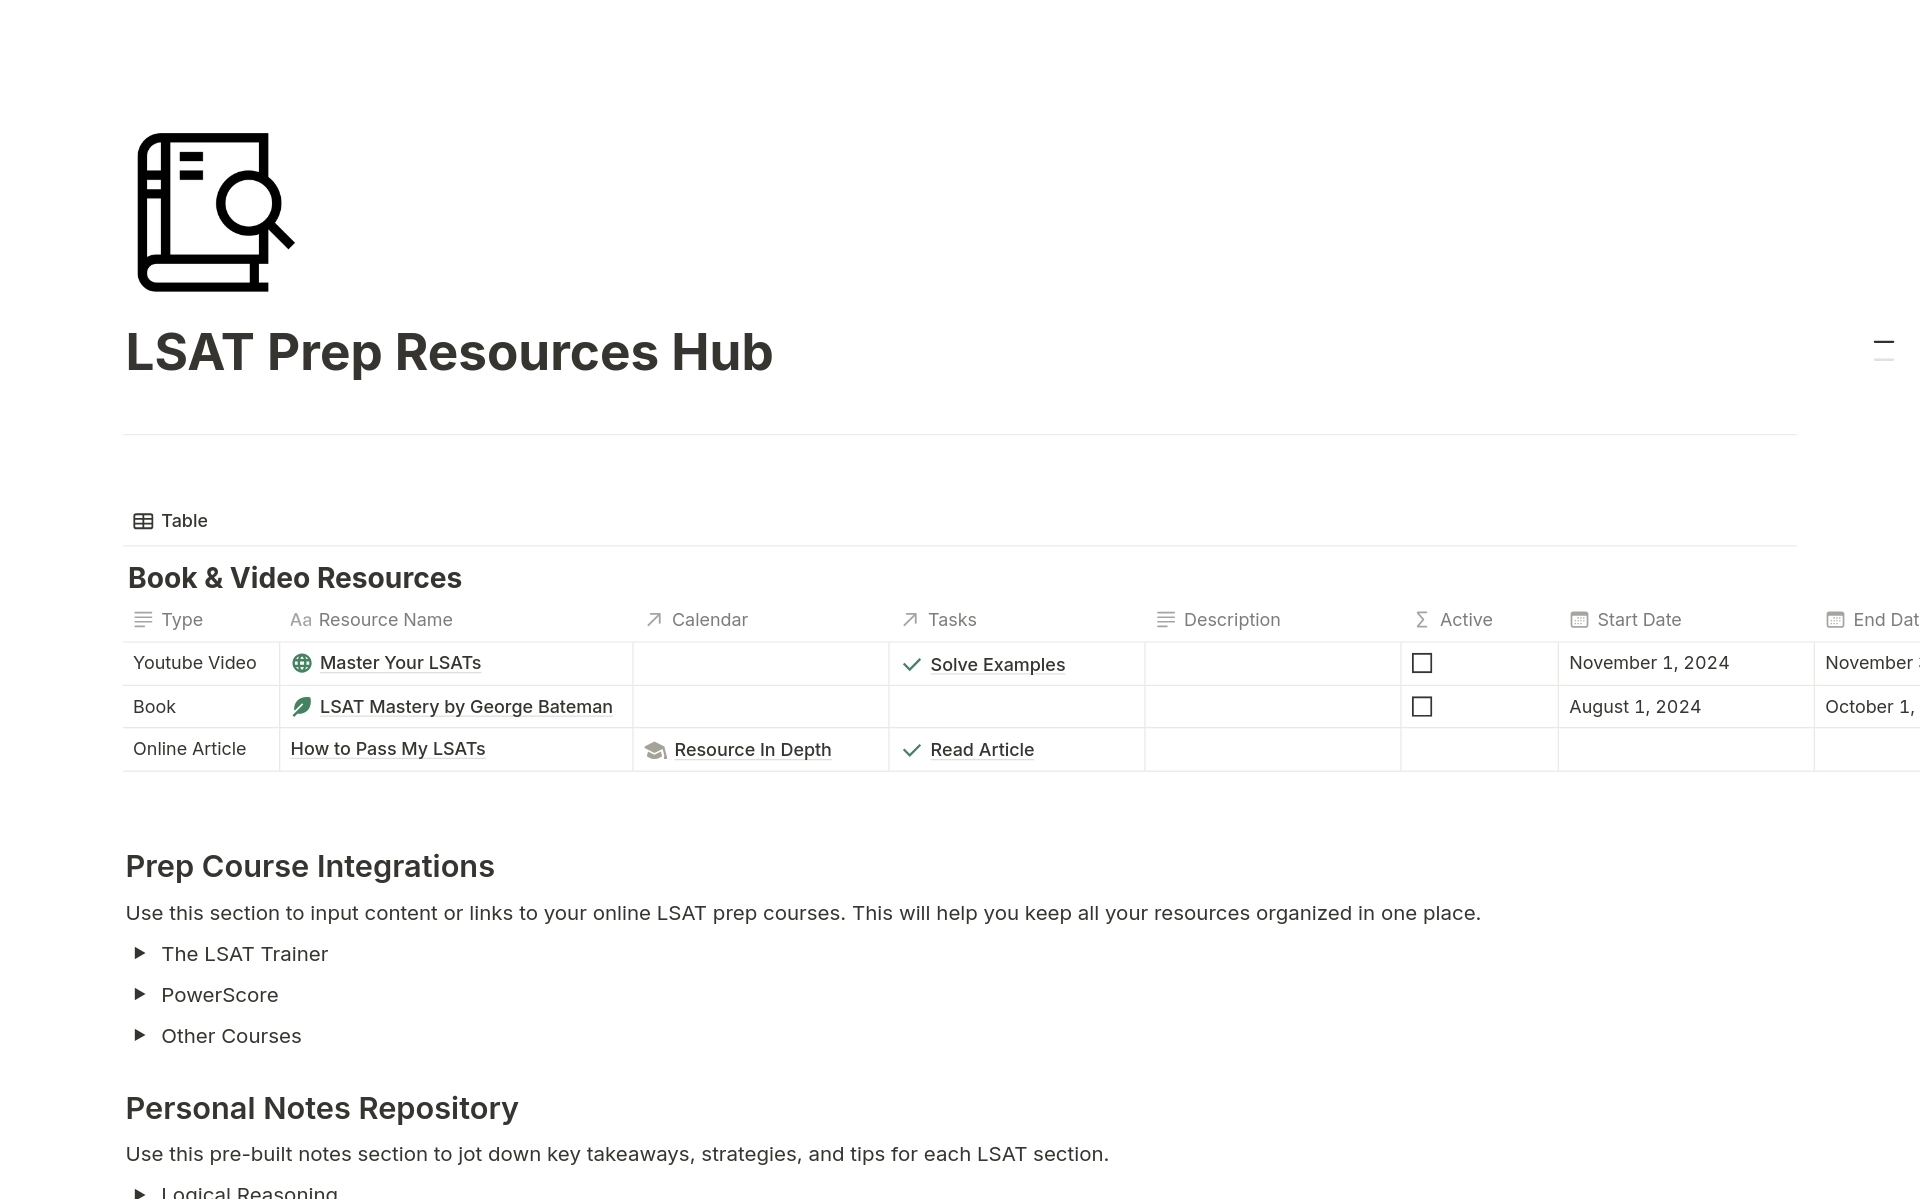This screenshot has width=1920, height=1199.
Task: Toggle the Active checkbox for Master Your LSATs
Action: click(x=1423, y=663)
